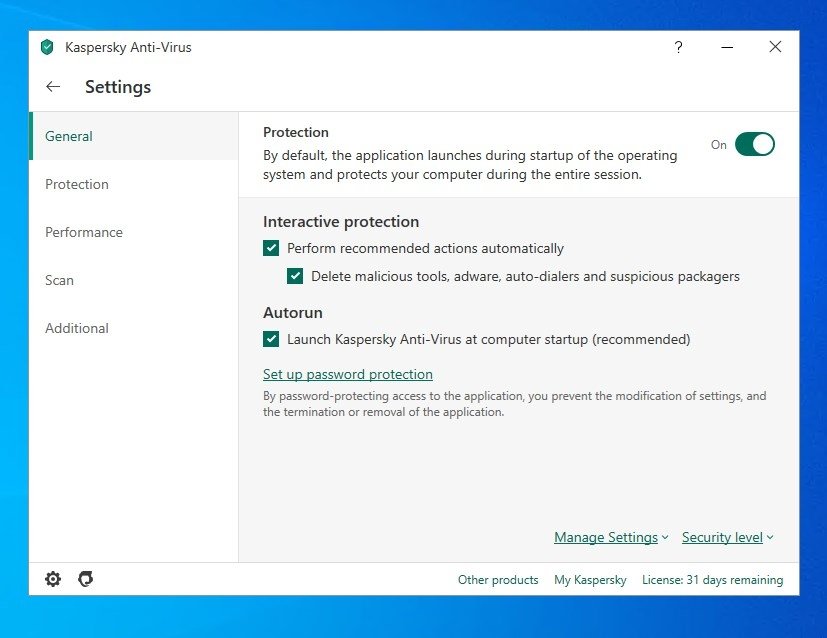The width and height of the screenshot is (827, 638).
Task: Uncheck Delete malicious tools, adware, auto-dialers
Action: (x=295, y=276)
